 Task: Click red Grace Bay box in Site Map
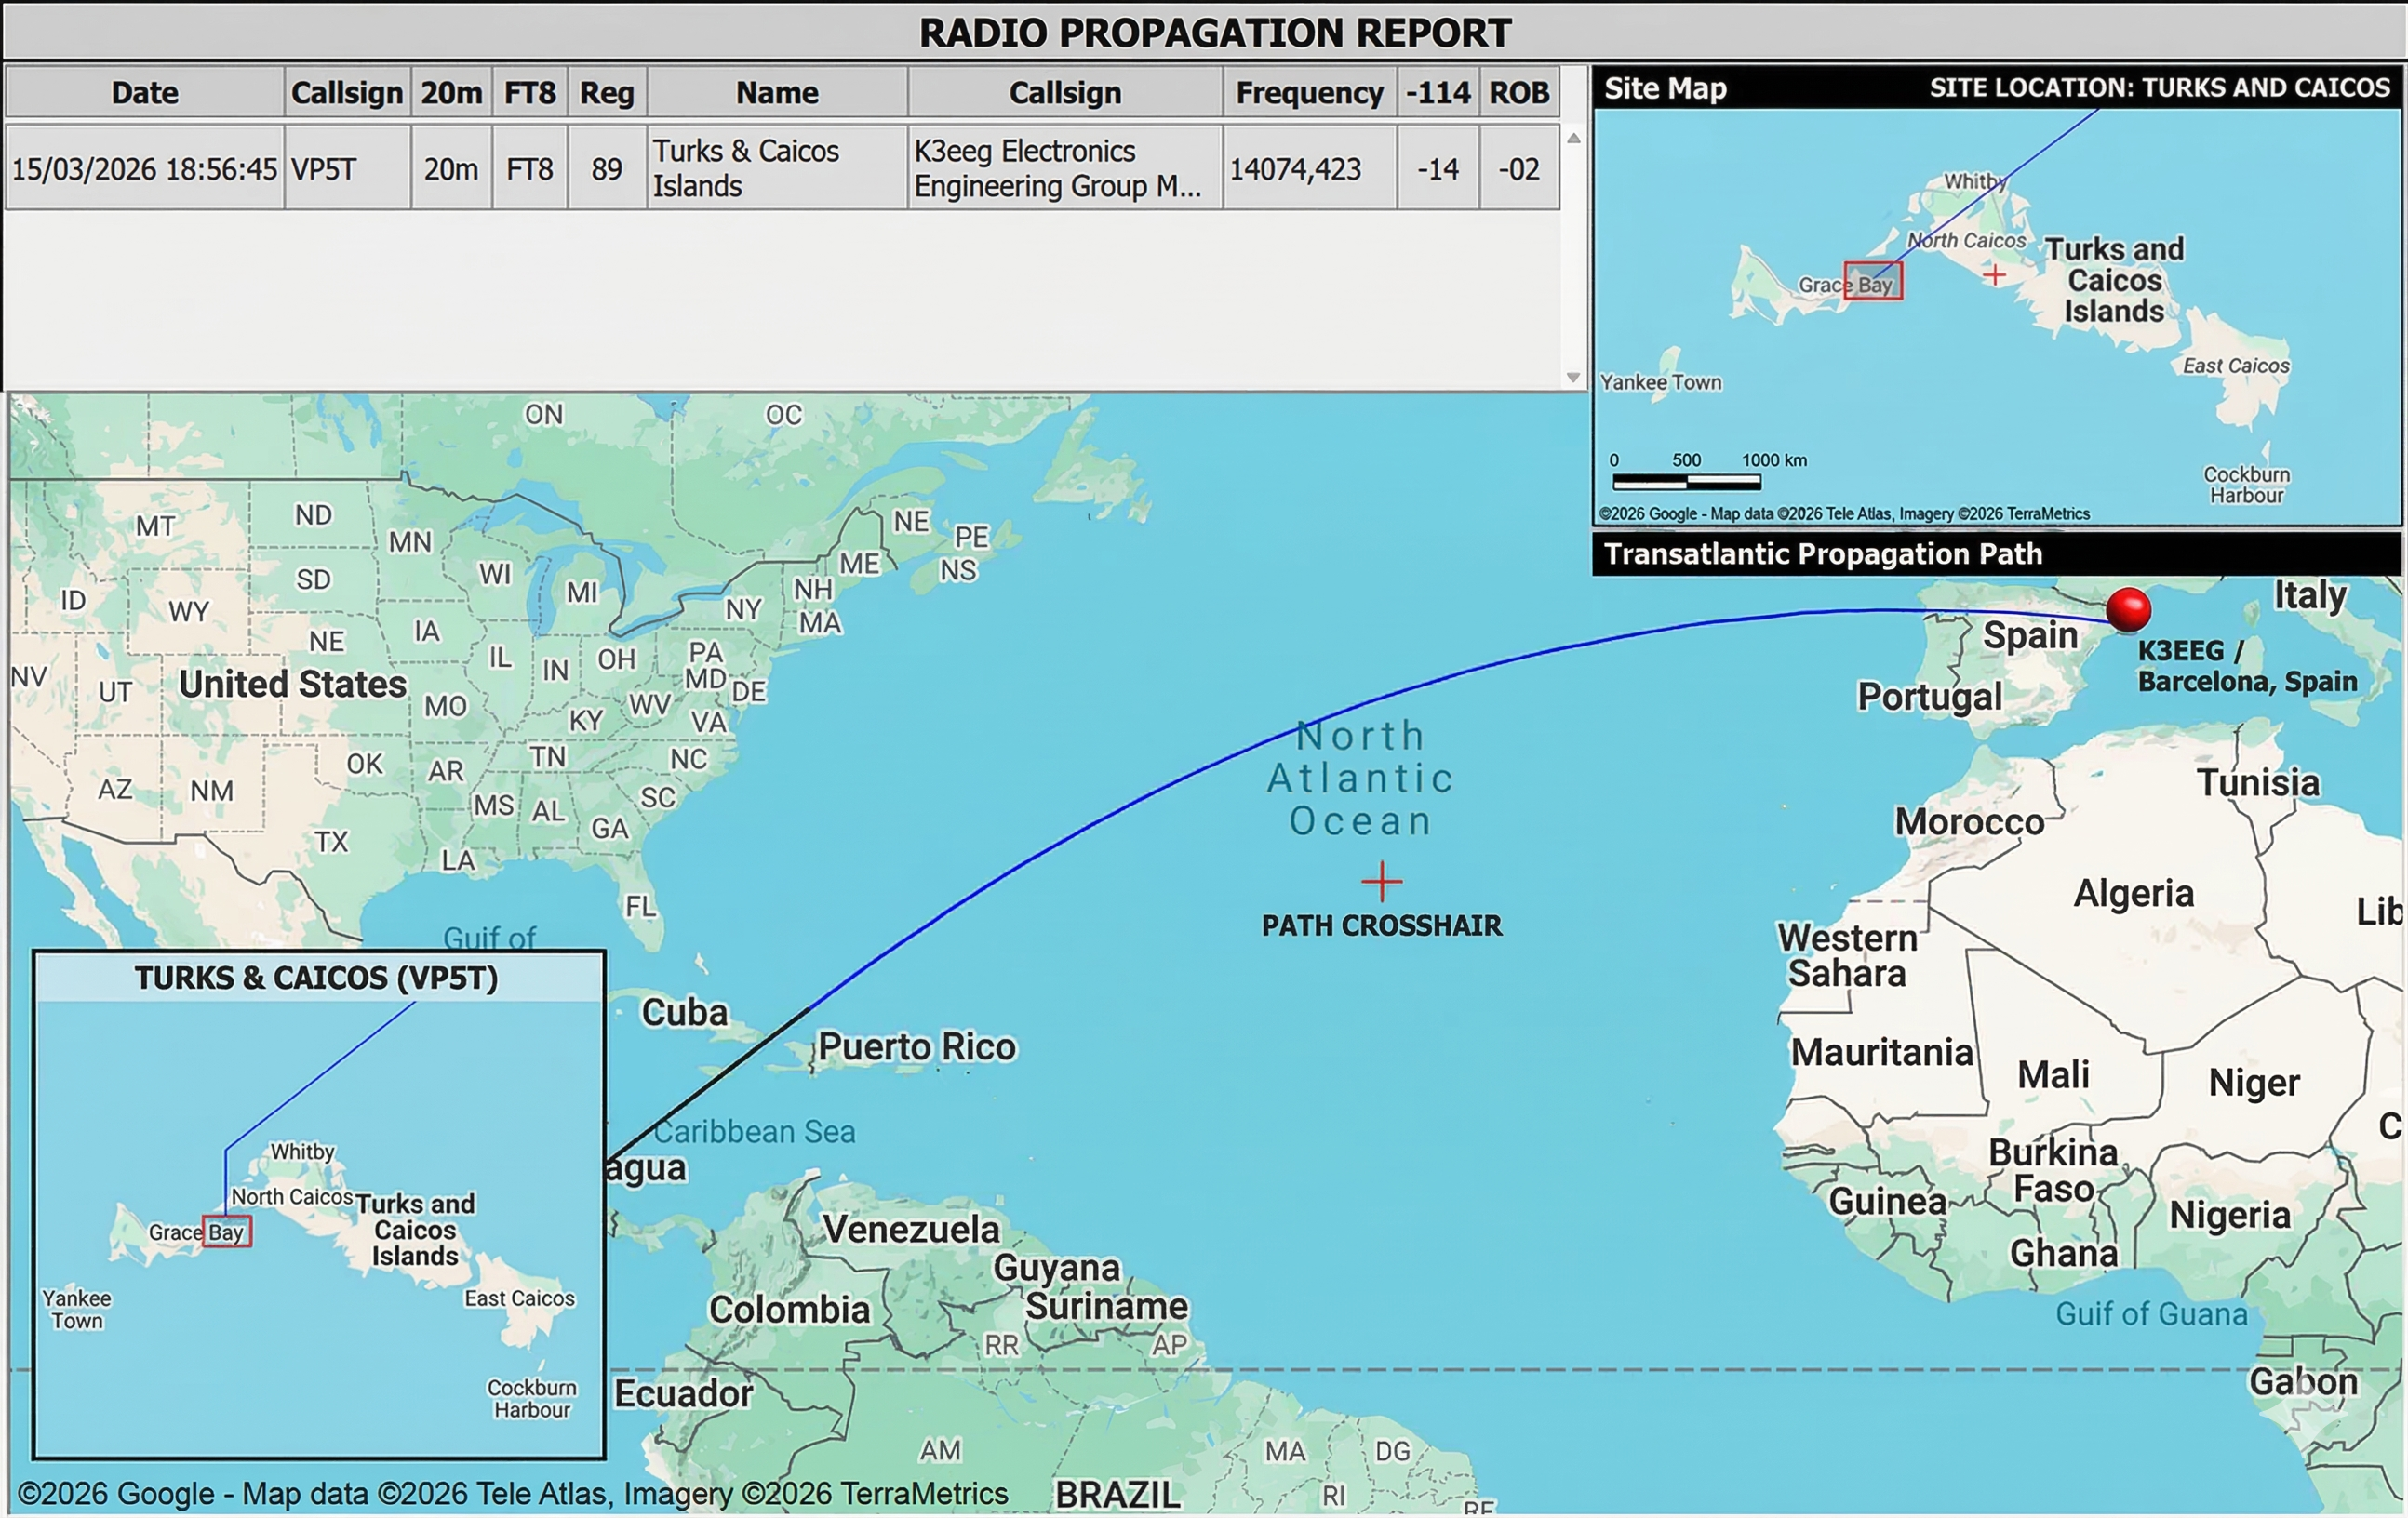pyautogui.click(x=1873, y=281)
